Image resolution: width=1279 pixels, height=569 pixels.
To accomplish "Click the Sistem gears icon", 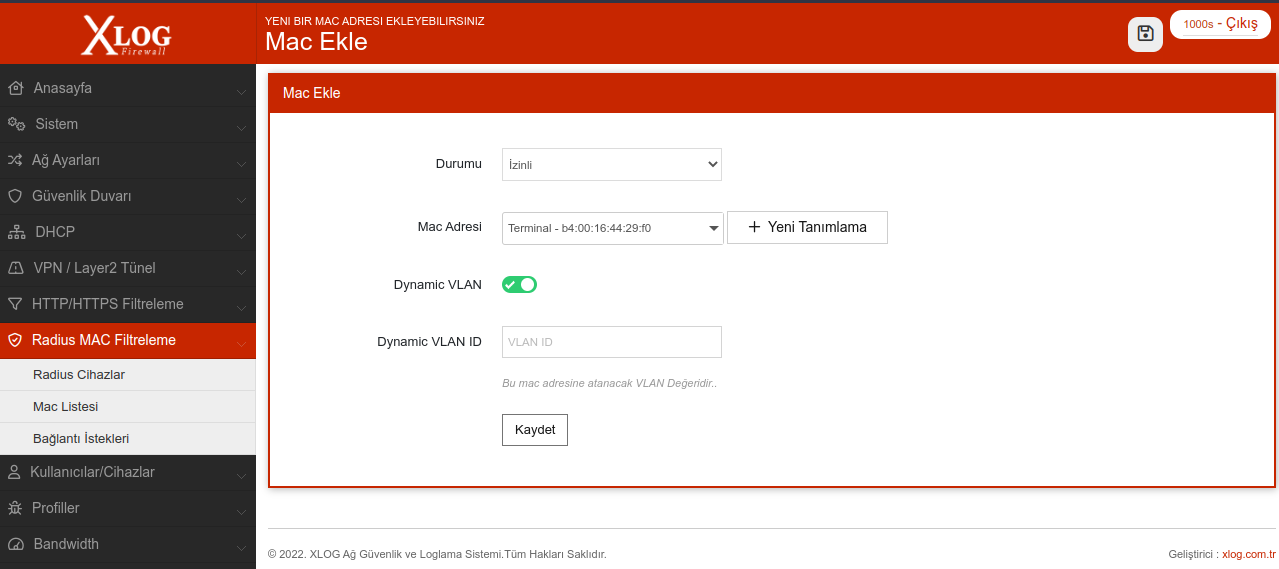I will pos(16,124).
